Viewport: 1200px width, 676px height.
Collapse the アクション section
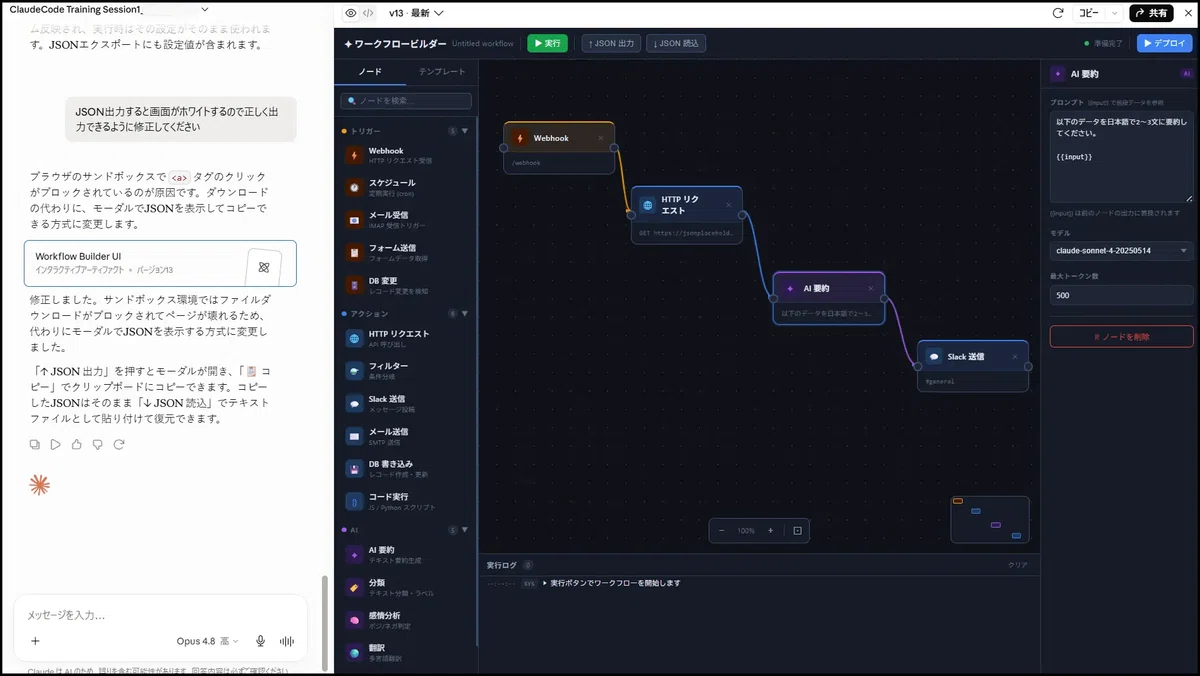coord(464,314)
